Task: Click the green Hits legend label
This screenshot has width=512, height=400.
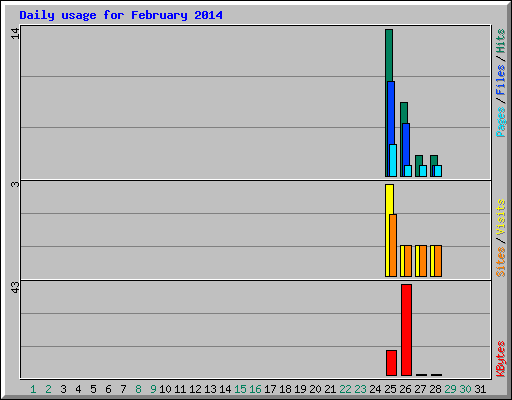Action: (501, 41)
